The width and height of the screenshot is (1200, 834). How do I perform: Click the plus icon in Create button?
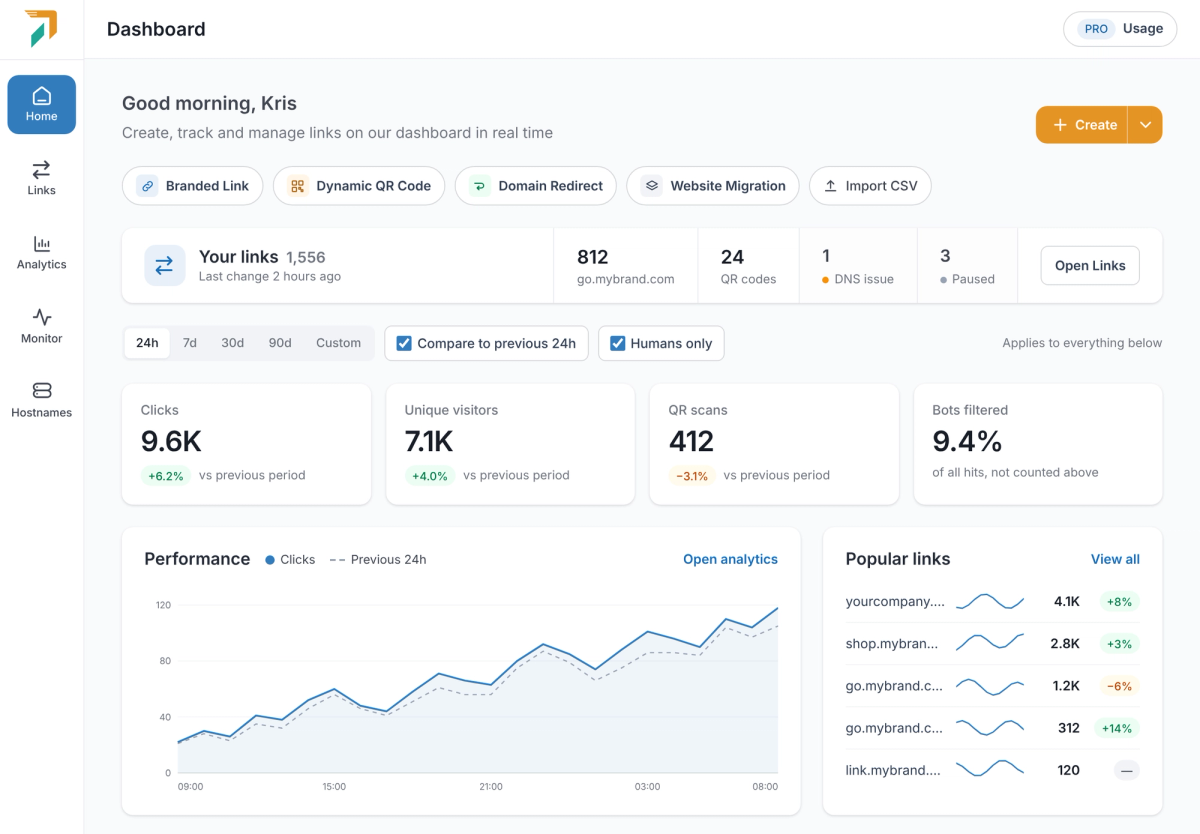coord(1060,125)
